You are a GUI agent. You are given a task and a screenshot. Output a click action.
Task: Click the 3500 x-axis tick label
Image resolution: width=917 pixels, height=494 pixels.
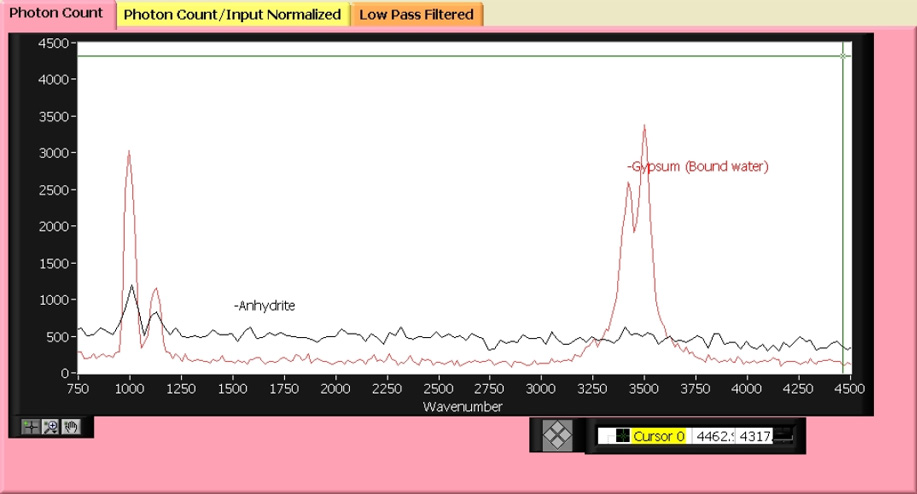(644, 389)
